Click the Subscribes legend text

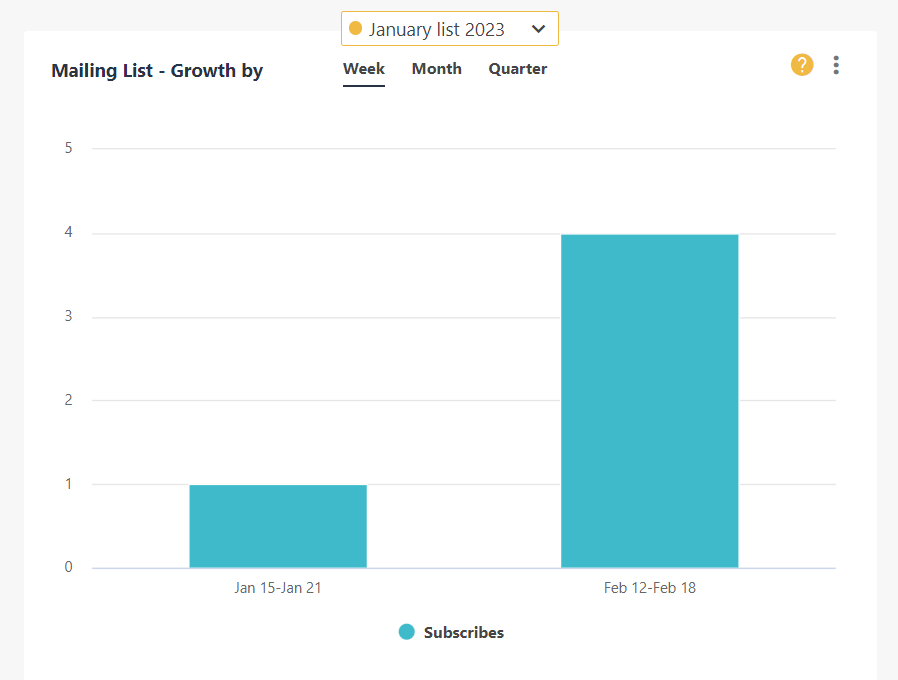(x=462, y=632)
